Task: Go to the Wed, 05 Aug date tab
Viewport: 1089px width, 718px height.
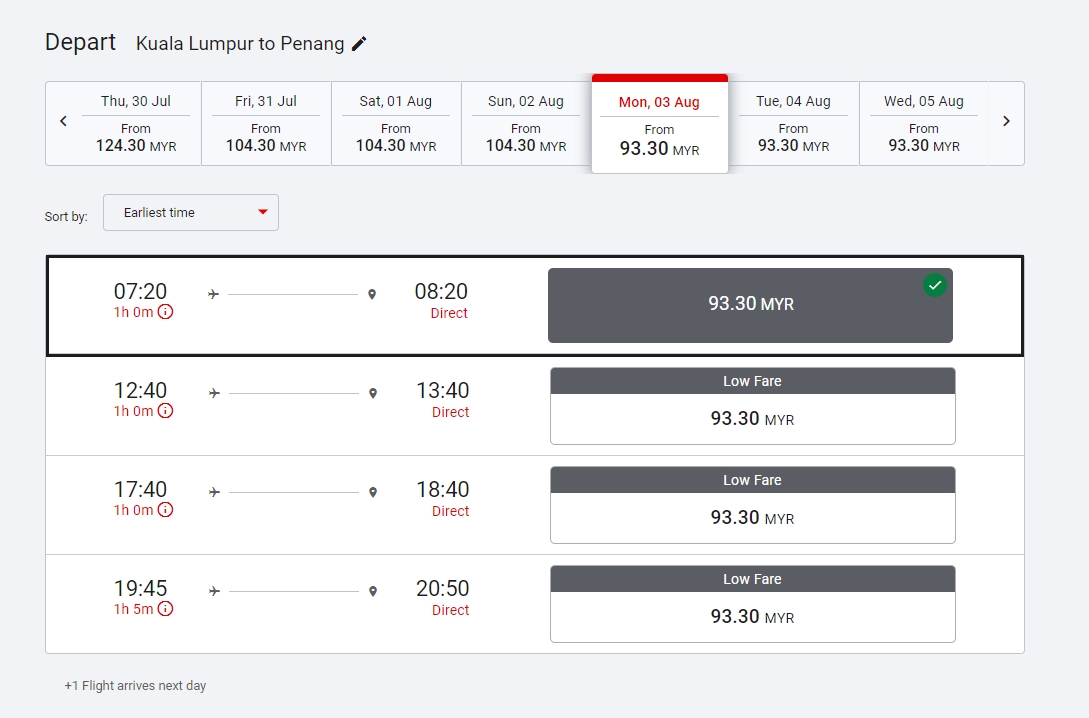Action: pyautogui.click(x=923, y=124)
